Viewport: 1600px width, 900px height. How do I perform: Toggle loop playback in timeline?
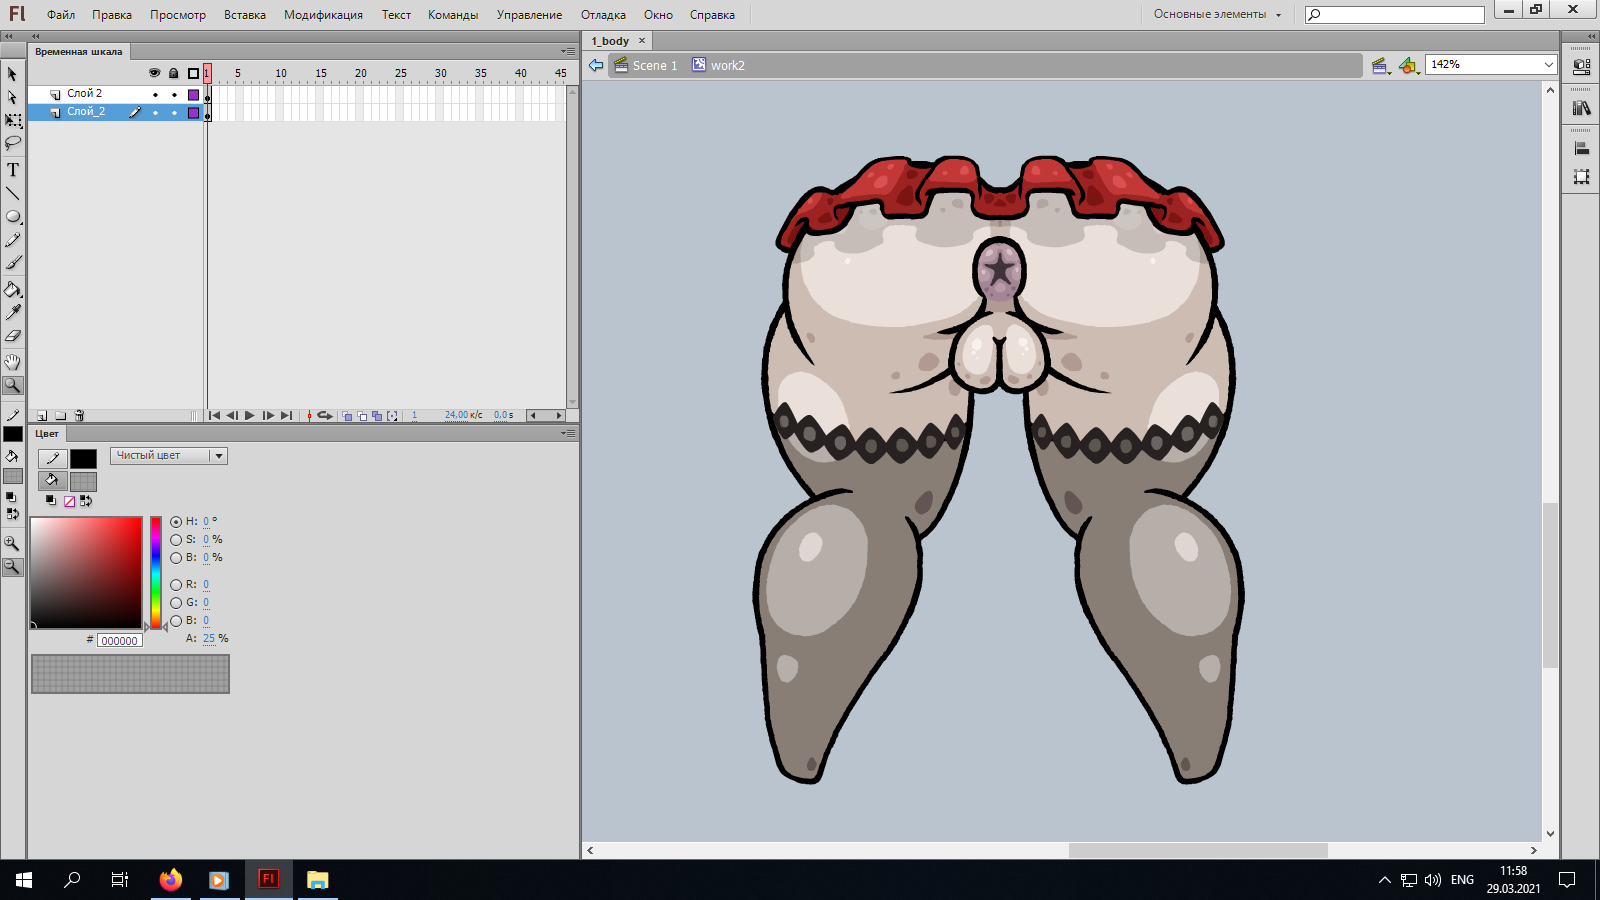(325, 416)
